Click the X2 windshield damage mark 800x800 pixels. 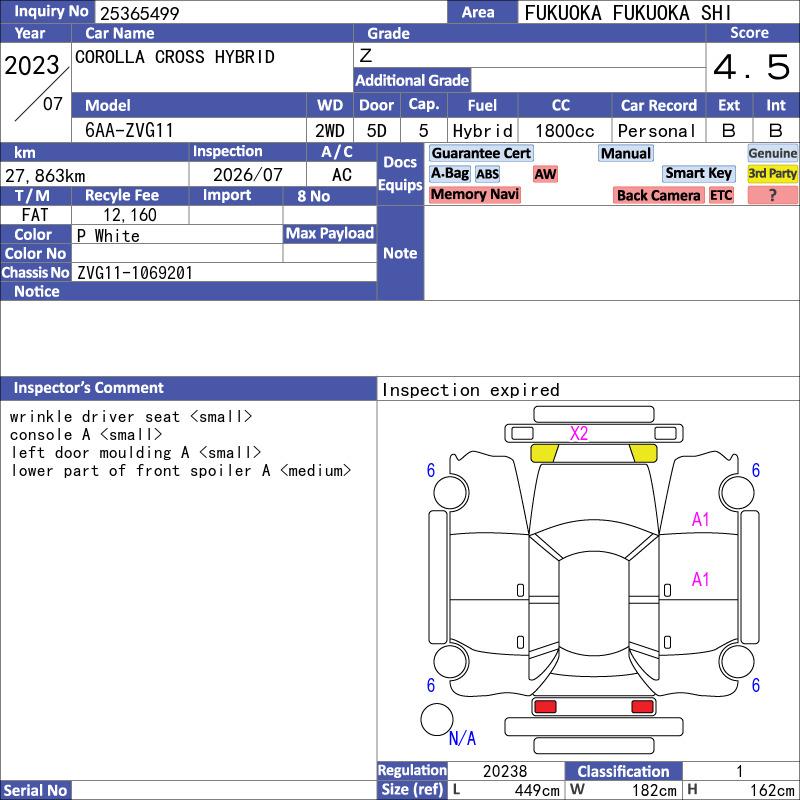[x=579, y=433]
